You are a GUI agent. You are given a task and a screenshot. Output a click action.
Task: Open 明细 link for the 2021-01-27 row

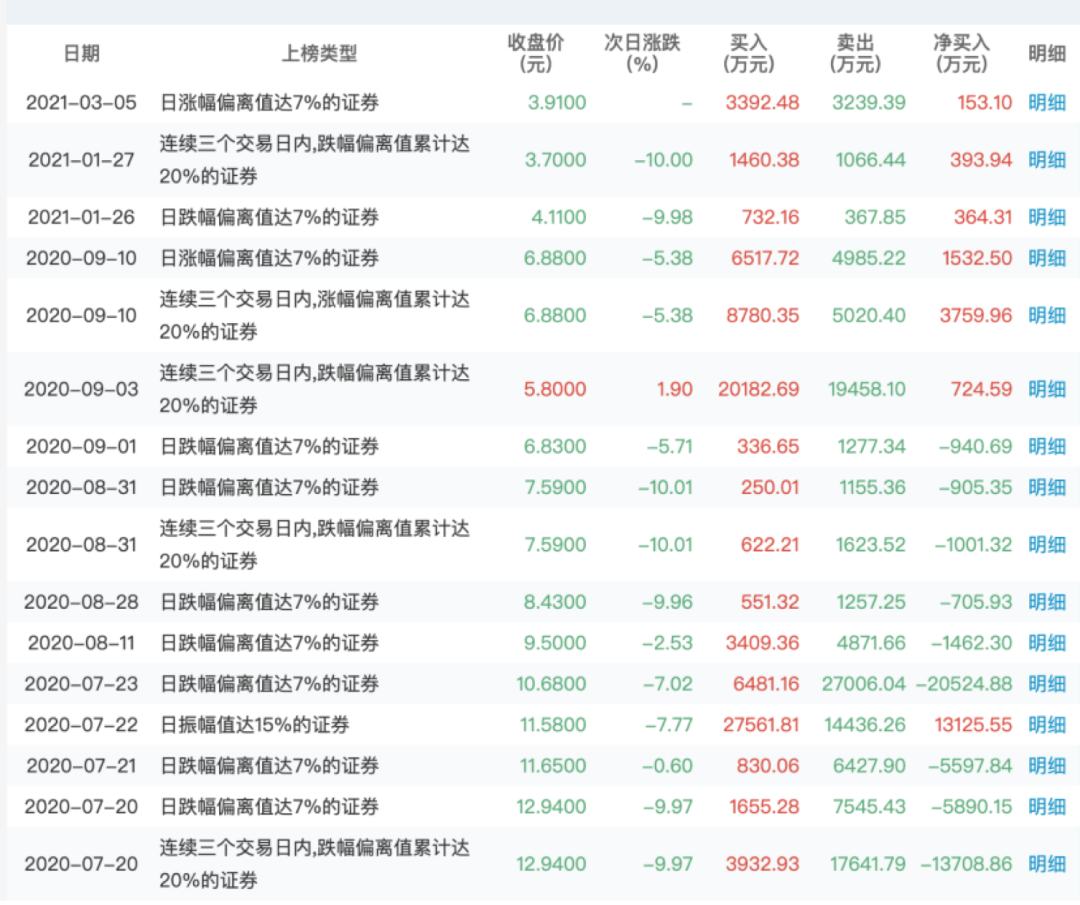pos(1047,160)
